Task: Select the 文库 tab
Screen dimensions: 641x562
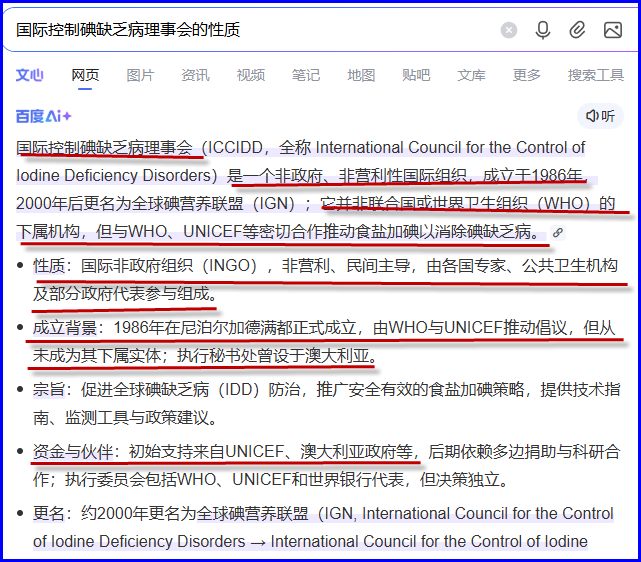Action: pos(471,75)
